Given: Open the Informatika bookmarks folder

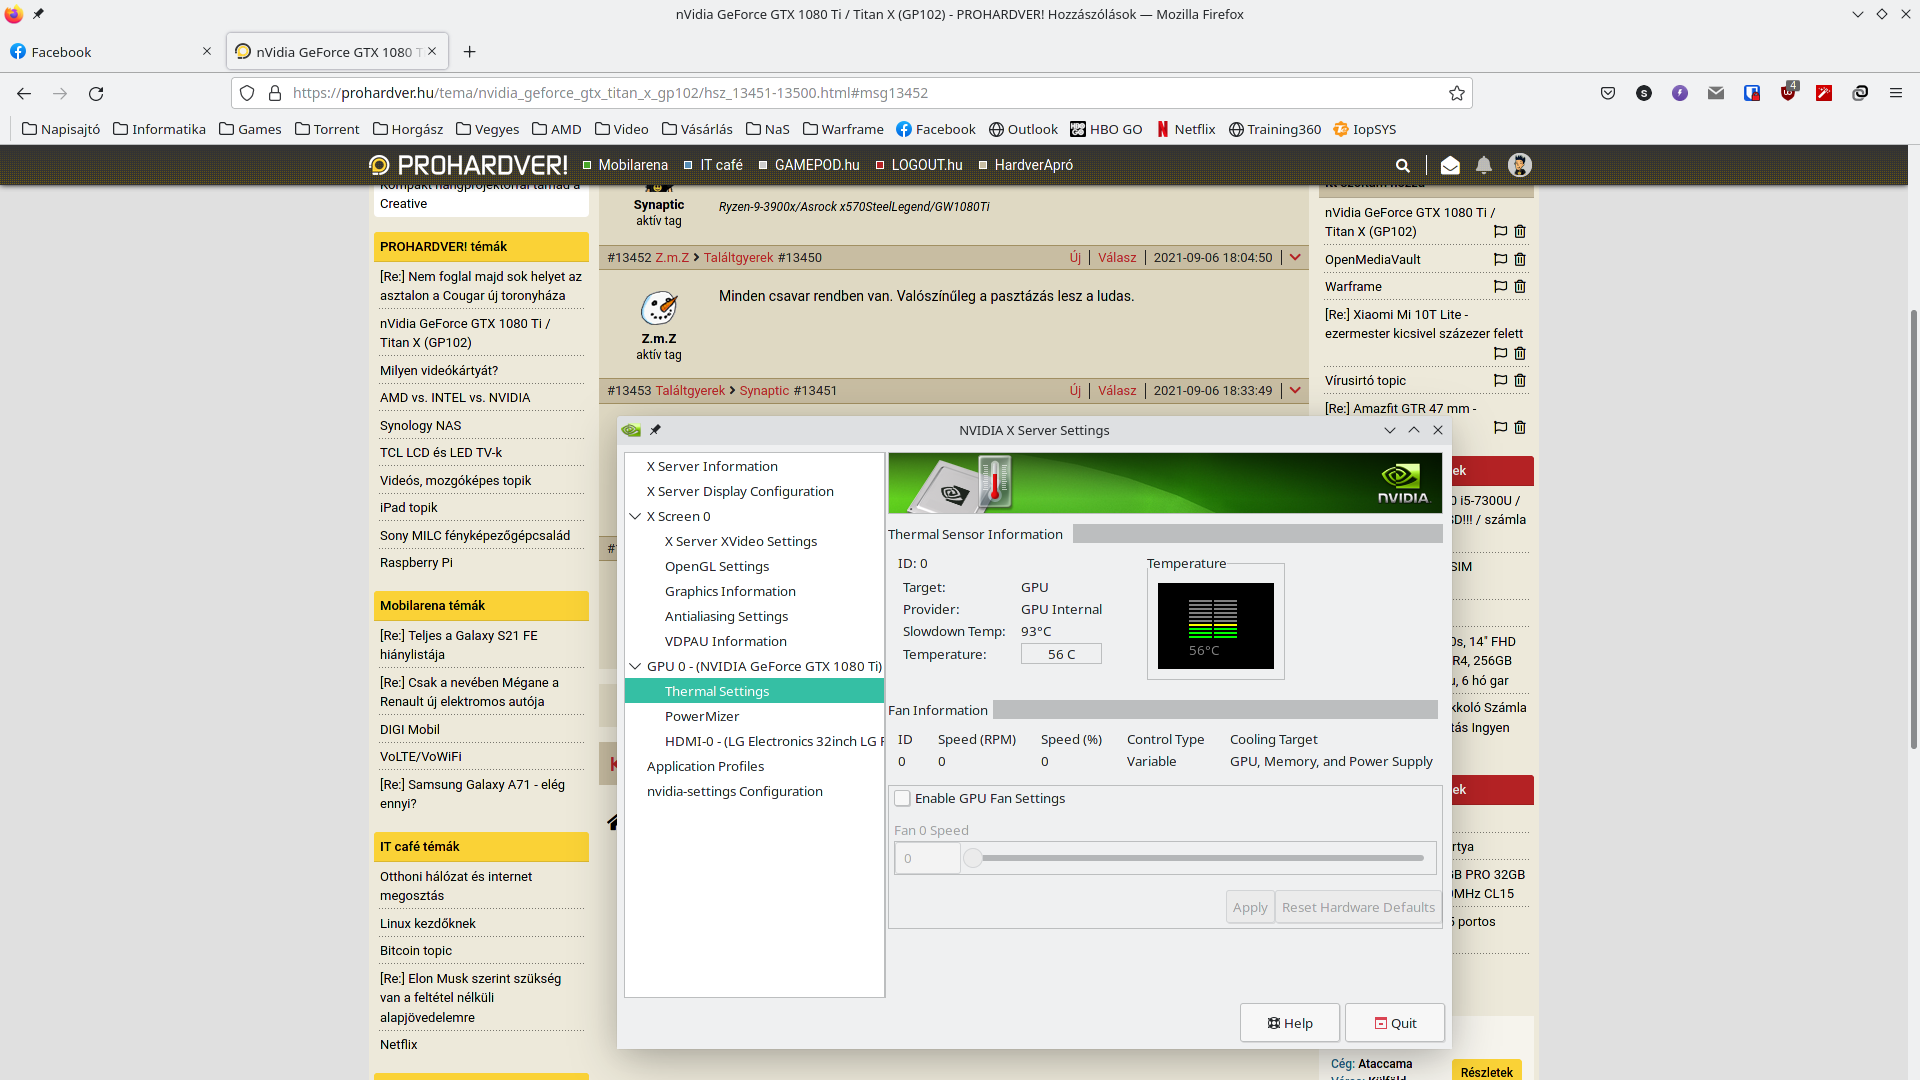Looking at the screenshot, I should point(160,129).
